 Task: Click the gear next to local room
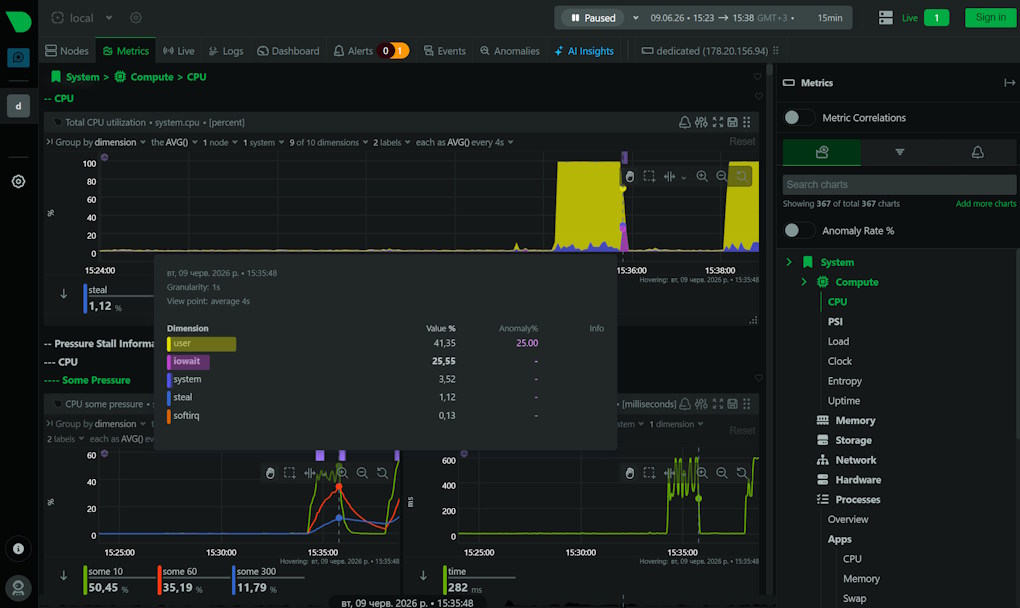tap(135, 18)
